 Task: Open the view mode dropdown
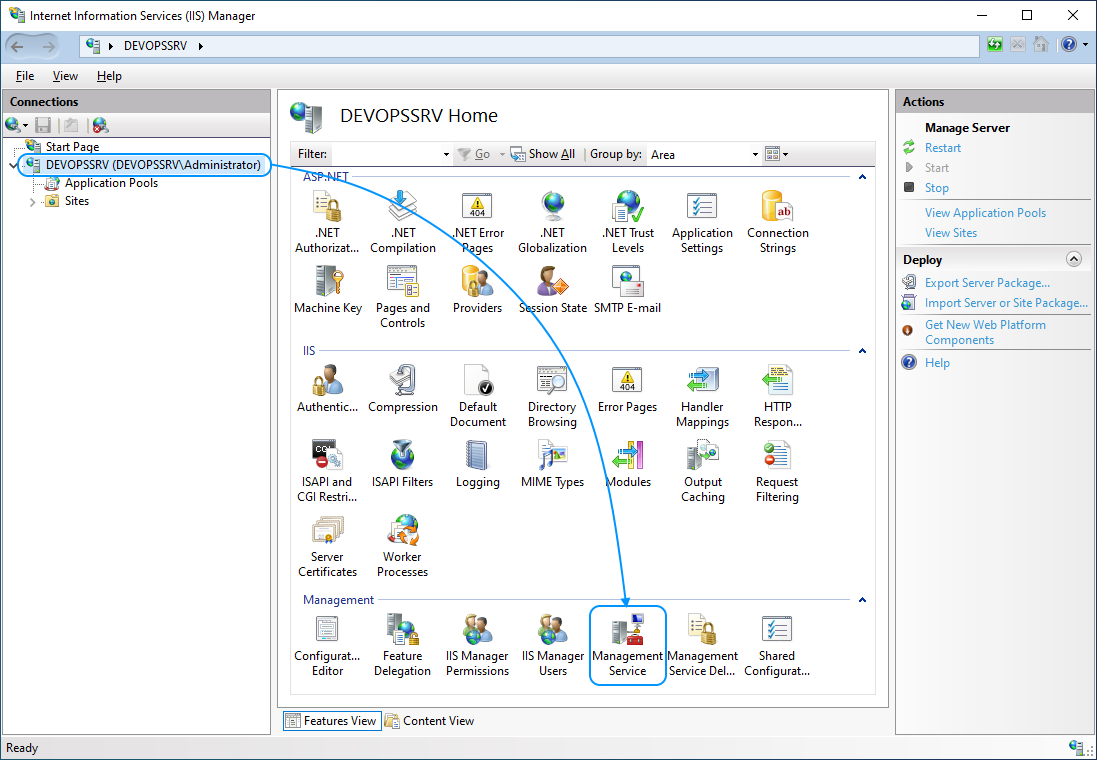[777, 154]
